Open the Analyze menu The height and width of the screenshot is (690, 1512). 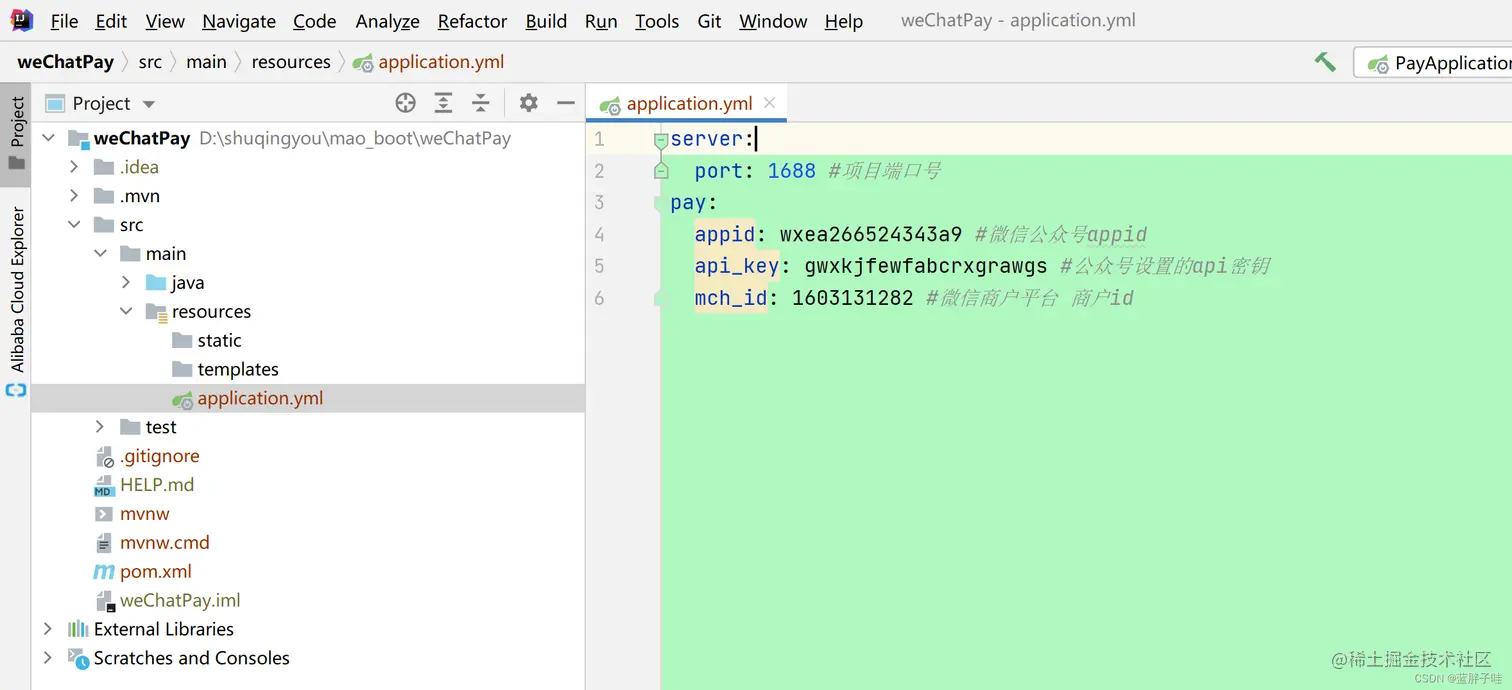click(387, 21)
